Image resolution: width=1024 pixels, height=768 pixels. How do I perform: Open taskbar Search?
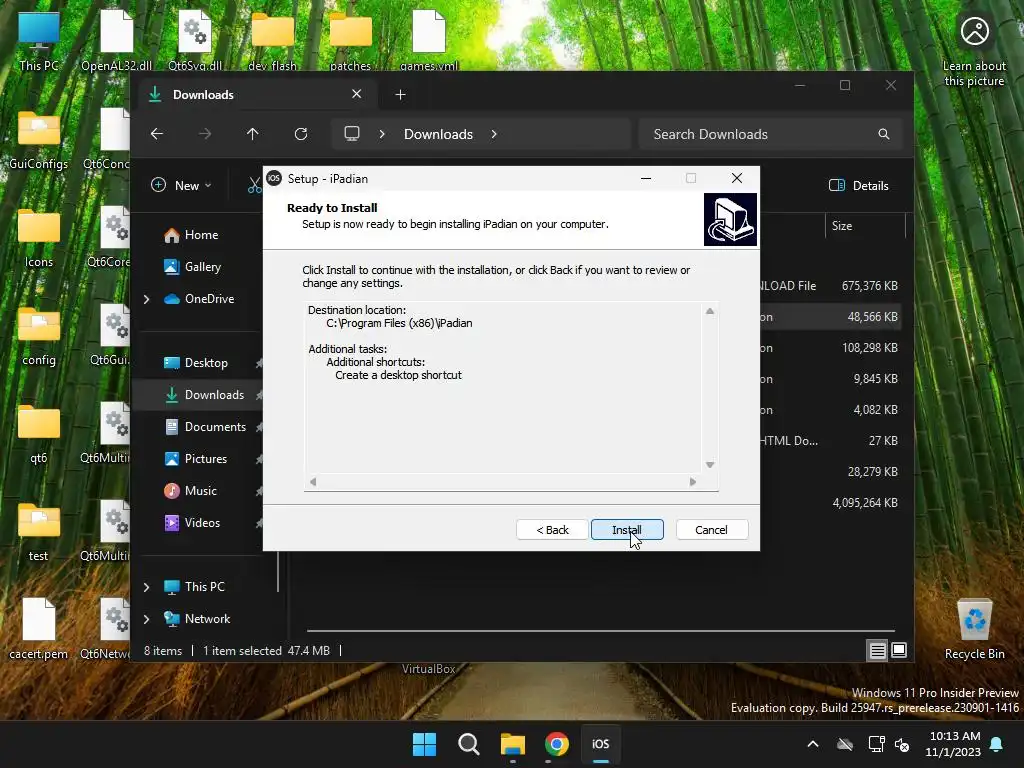pyautogui.click(x=468, y=744)
